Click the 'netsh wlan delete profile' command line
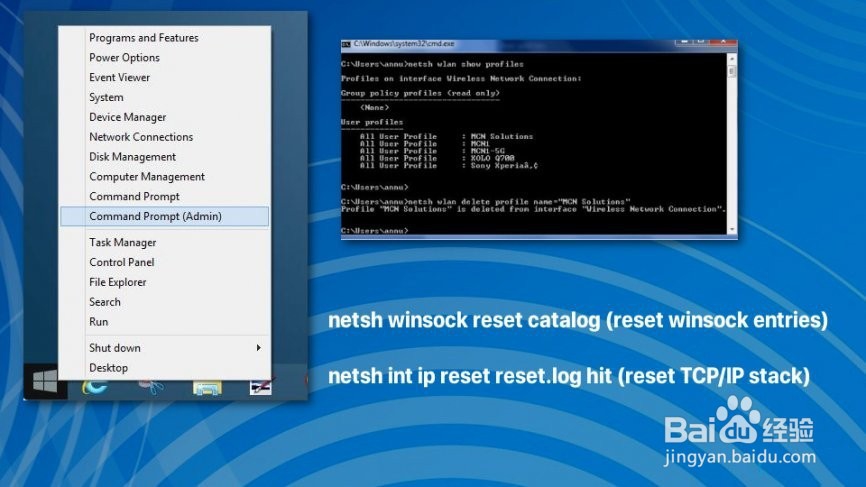Image resolution: width=866 pixels, height=487 pixels. pos(486,202)
